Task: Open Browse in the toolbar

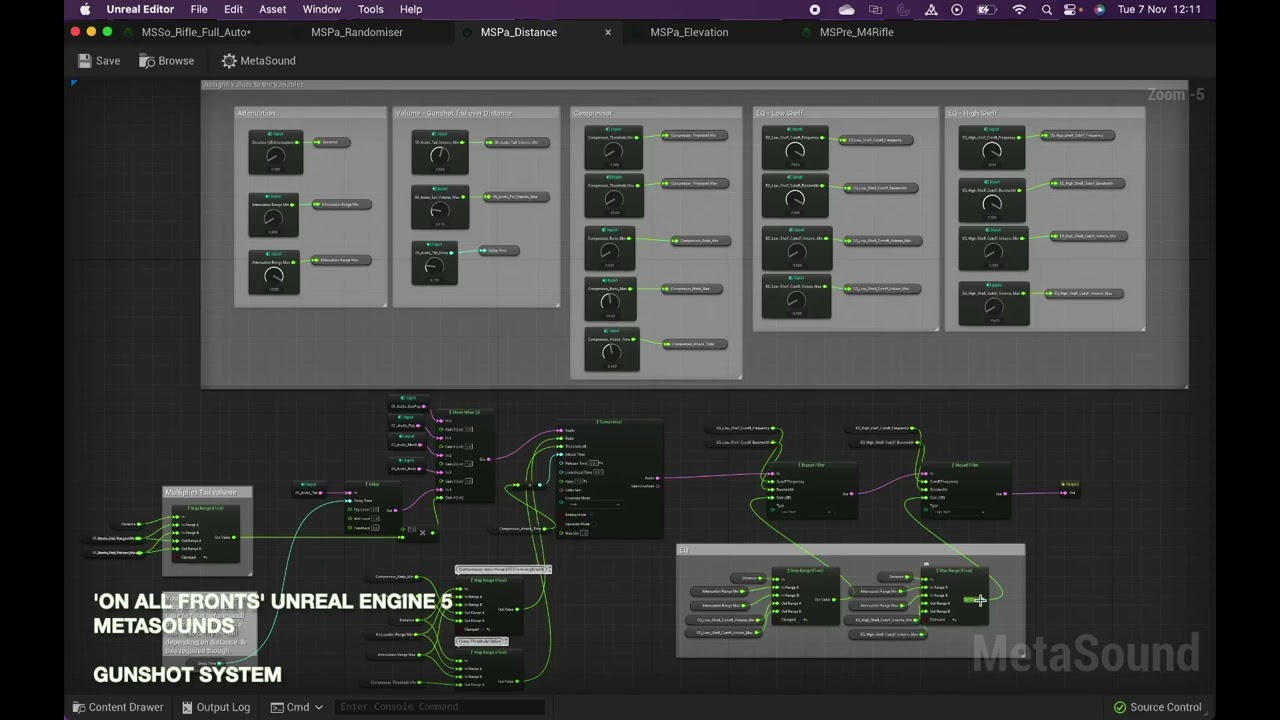Action: click(166, 61)
